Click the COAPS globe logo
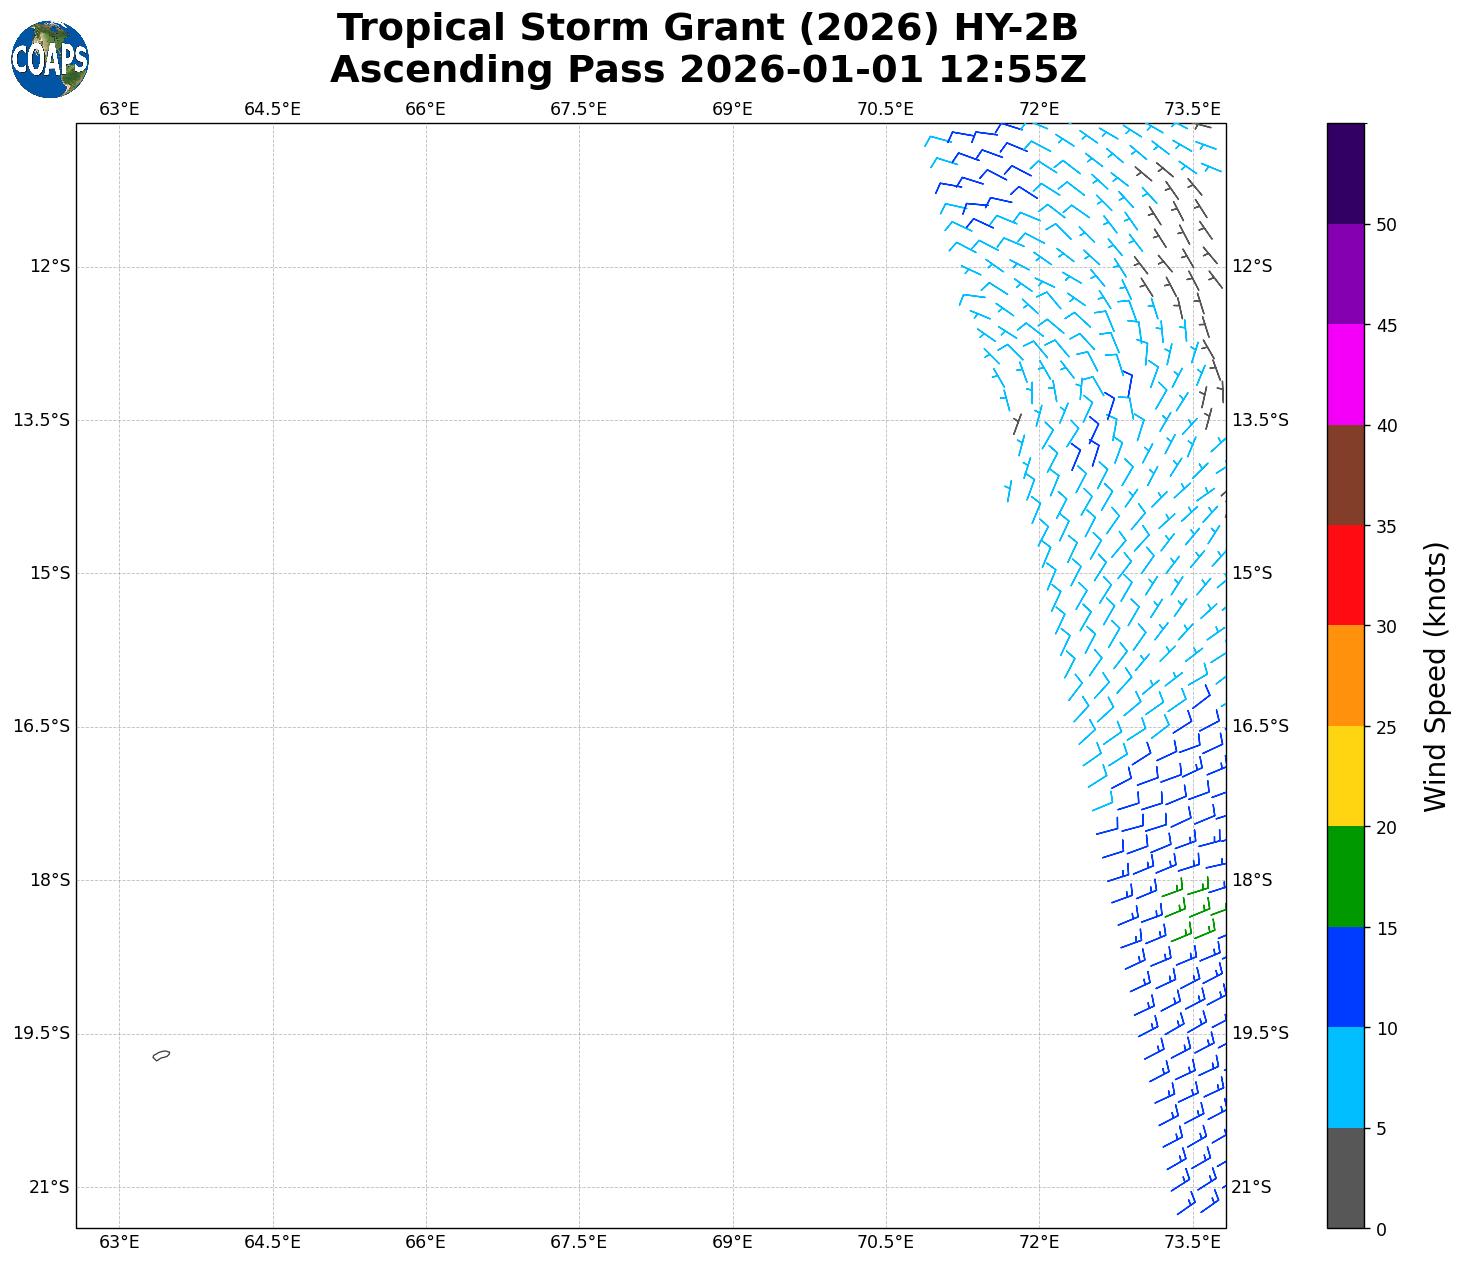Viewport: 1464px width, 1264px height. pos(50,60)
